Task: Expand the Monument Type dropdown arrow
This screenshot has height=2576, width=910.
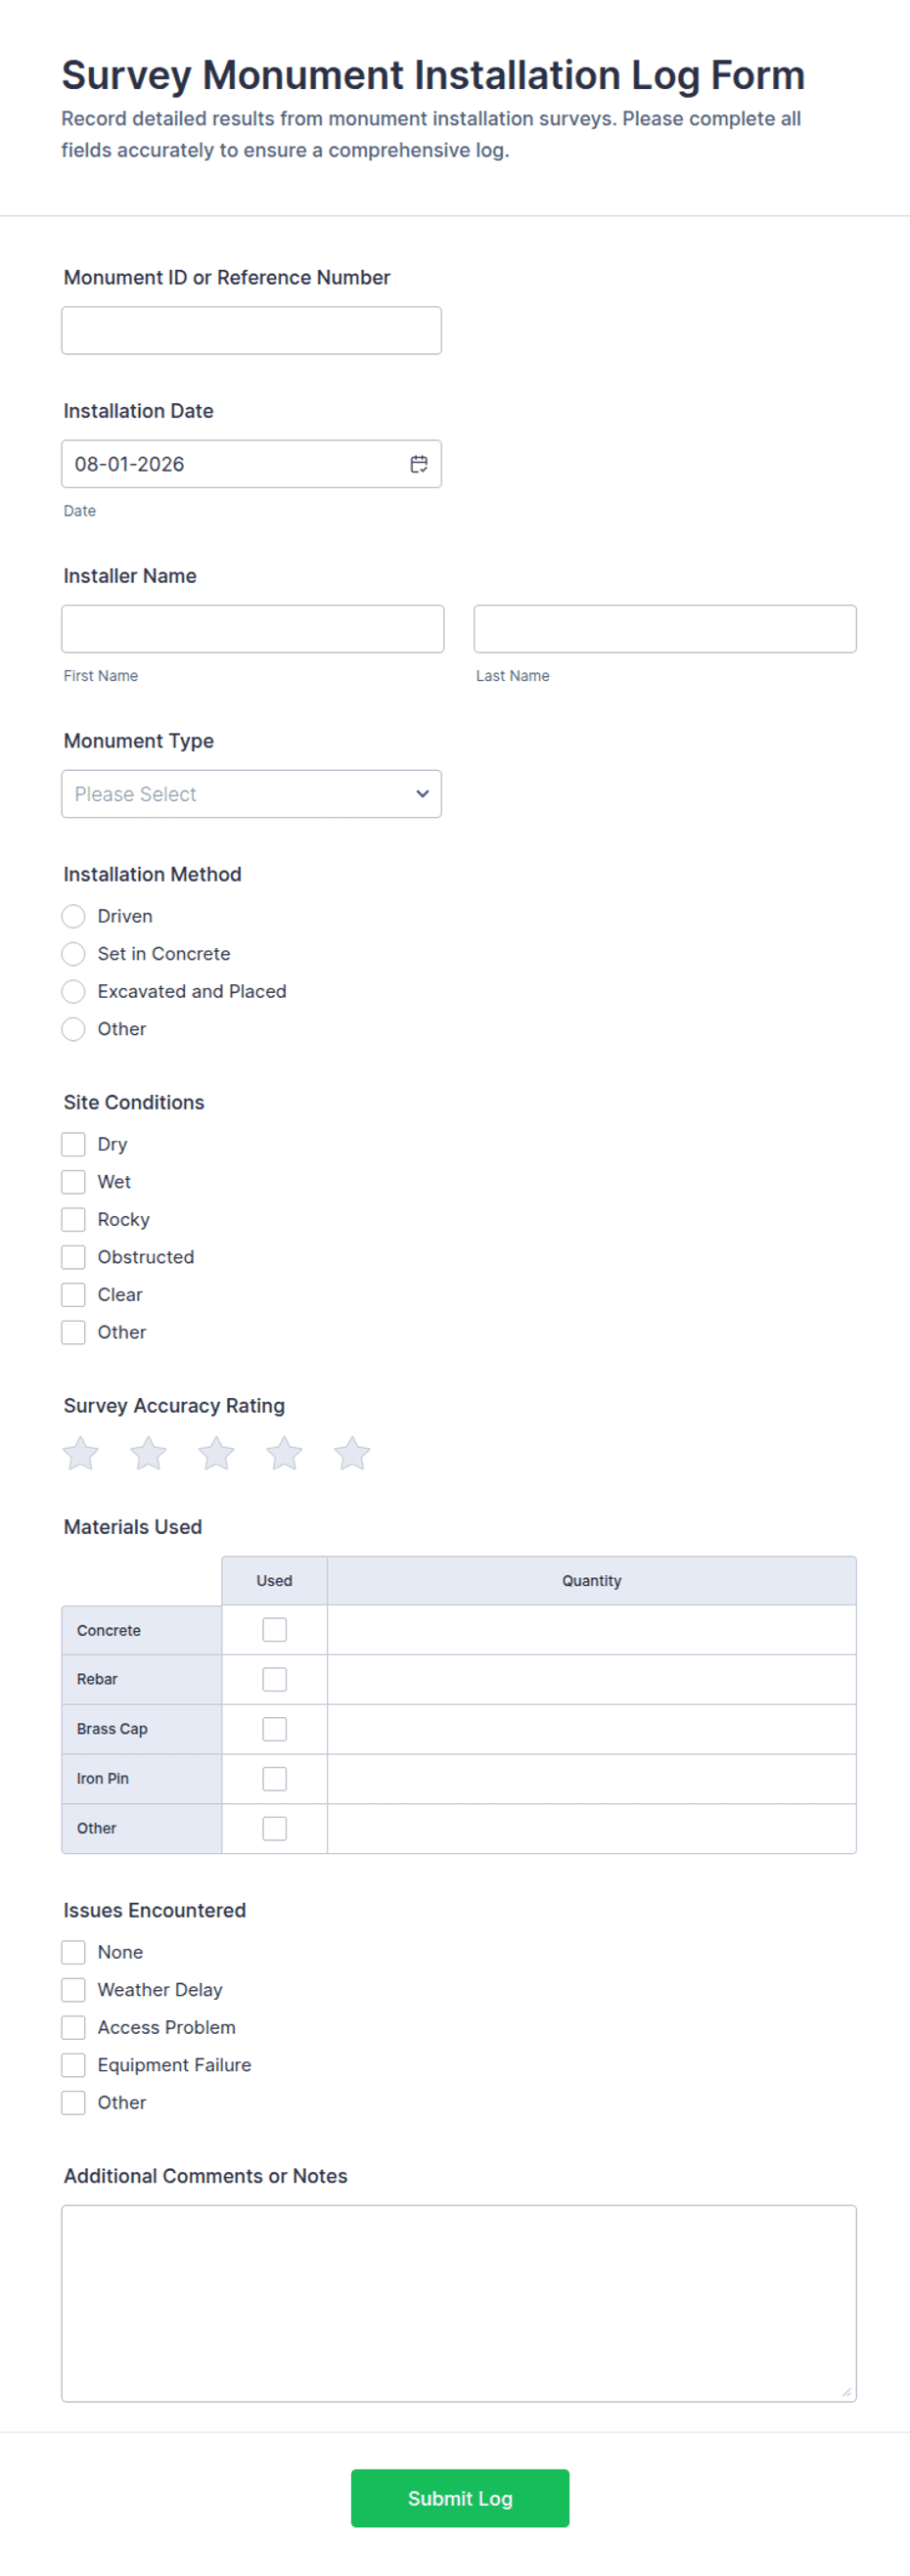Action: [x=422, y=794]
